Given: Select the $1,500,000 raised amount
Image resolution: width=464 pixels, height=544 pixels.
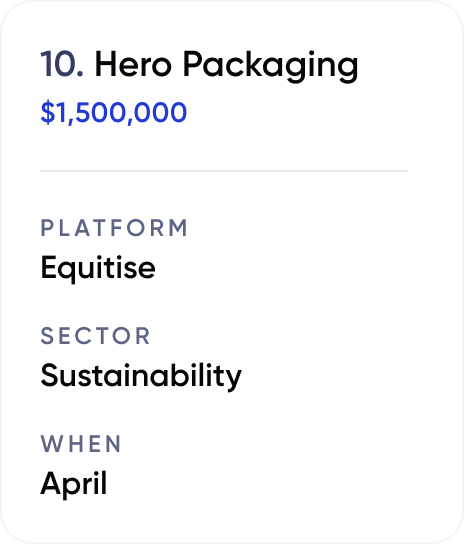Looking at the screenshot, I should (113, 112).
